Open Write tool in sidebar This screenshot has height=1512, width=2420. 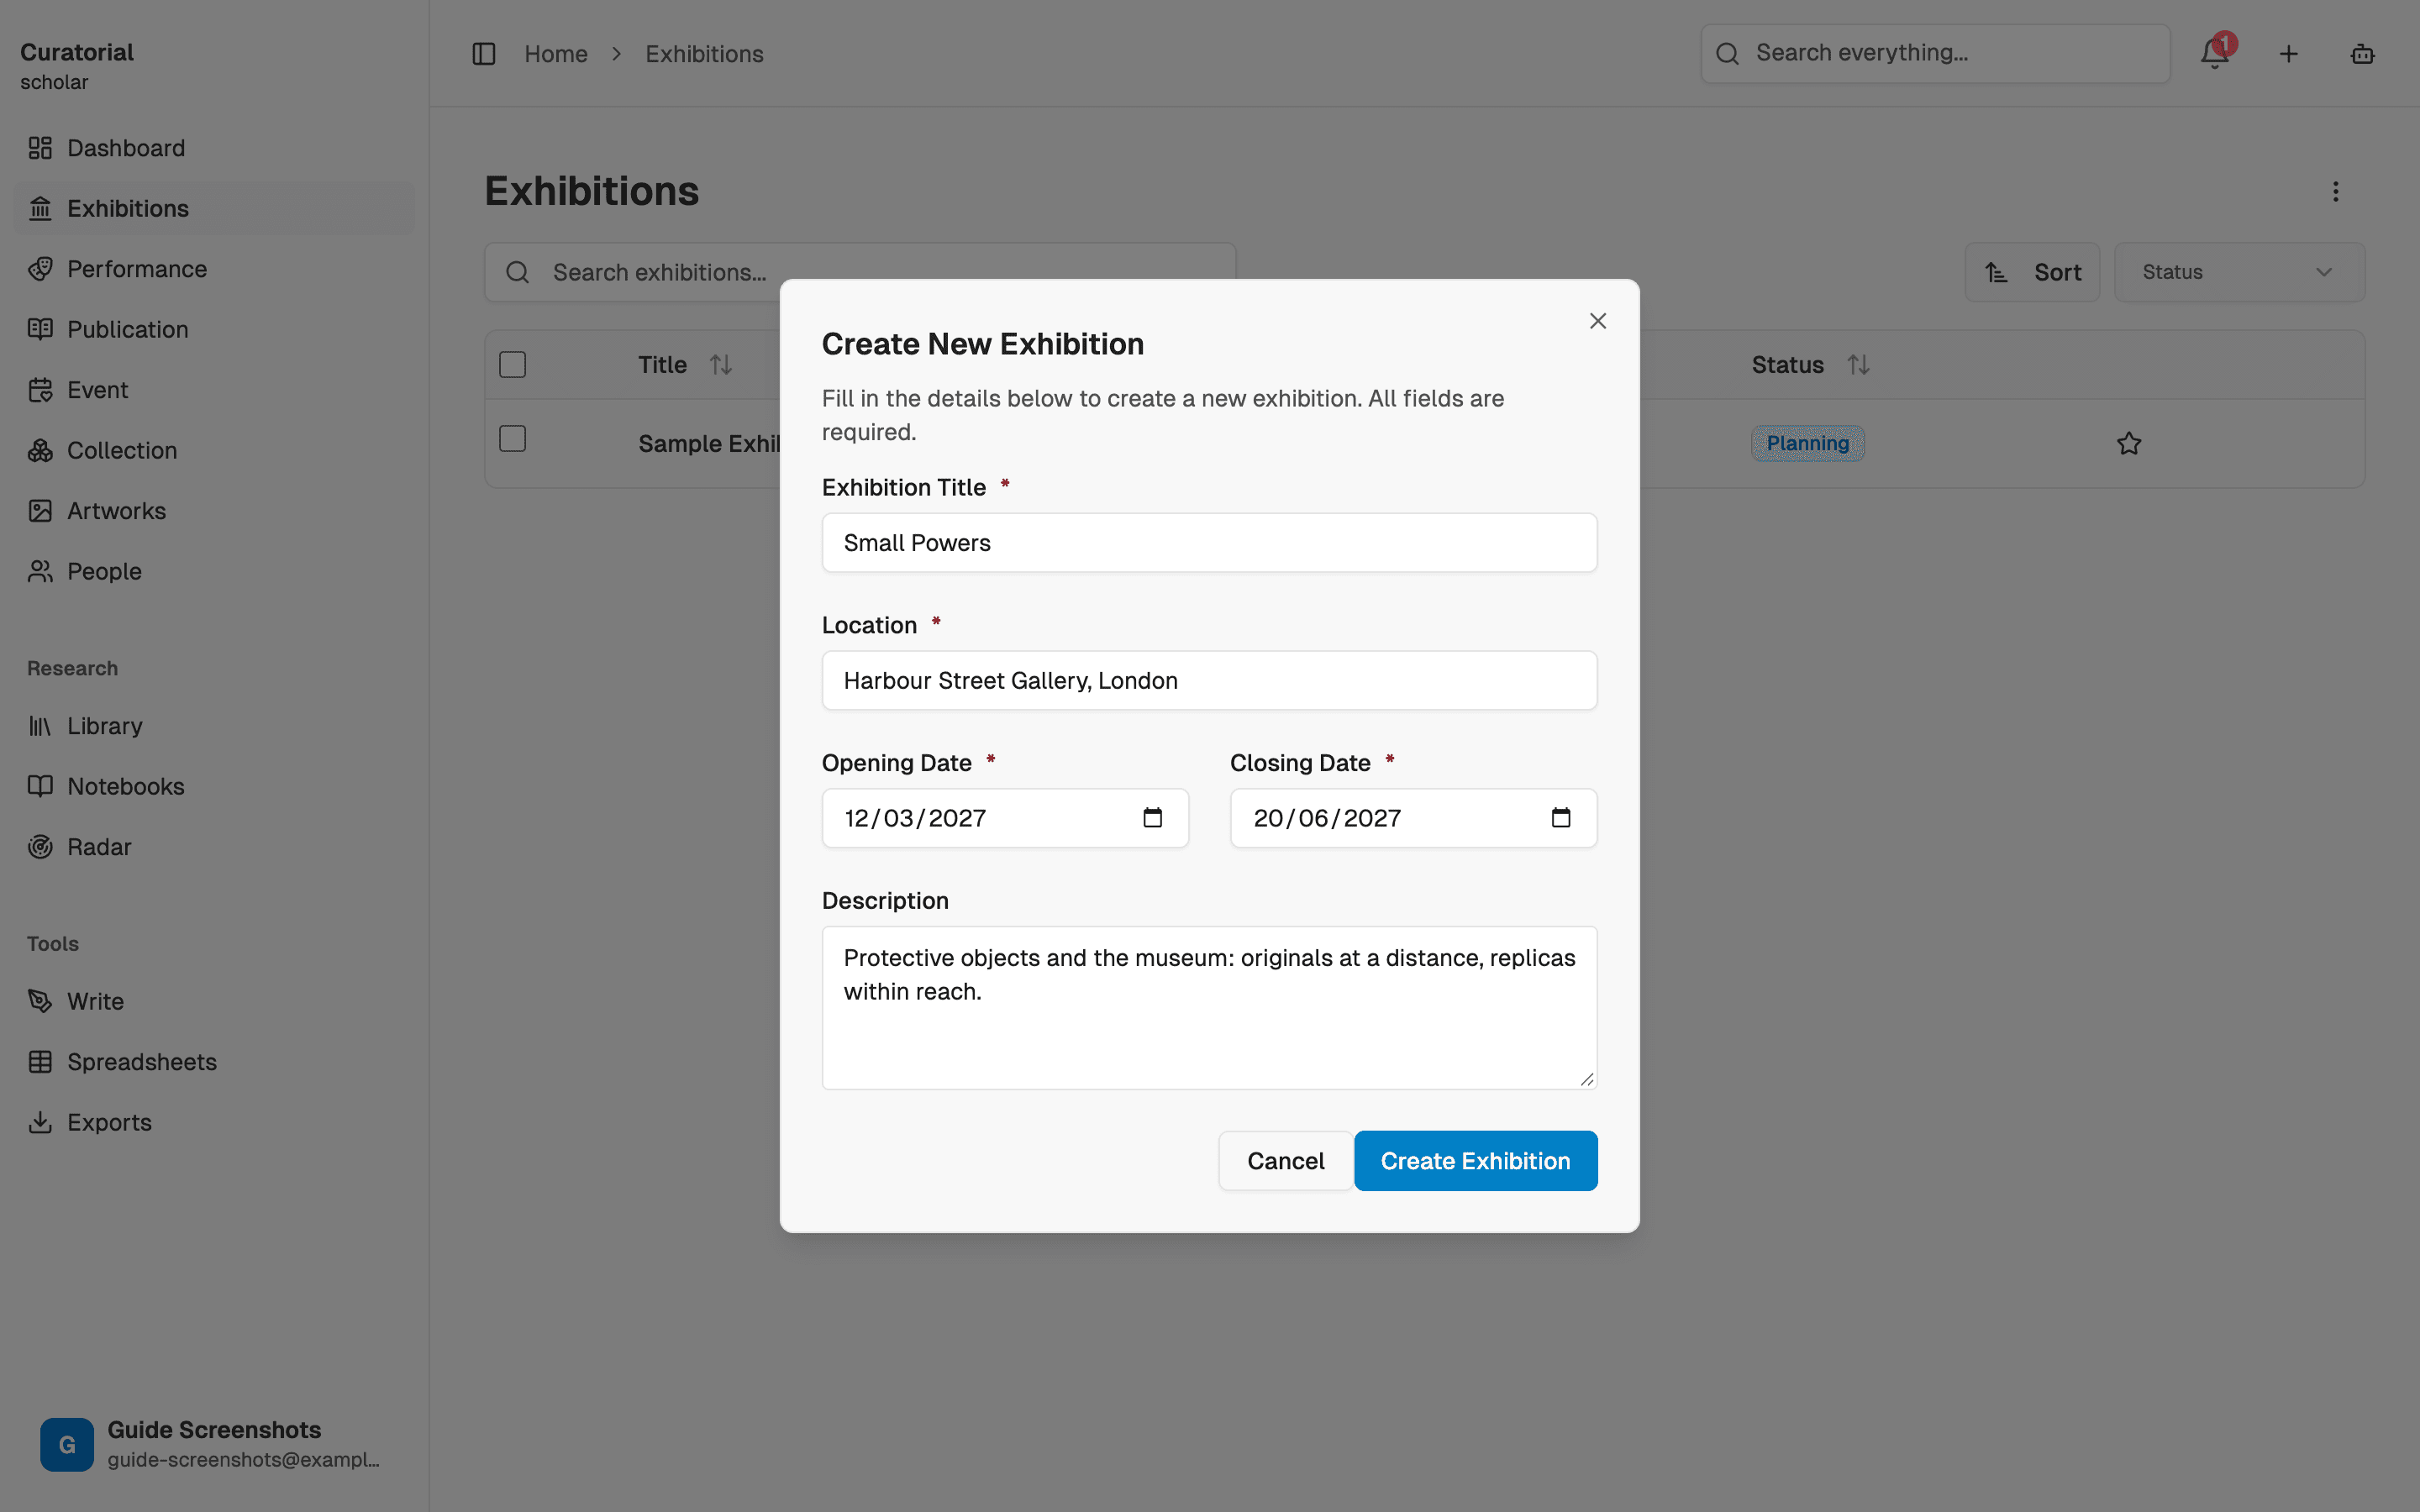pos(214,1001)
